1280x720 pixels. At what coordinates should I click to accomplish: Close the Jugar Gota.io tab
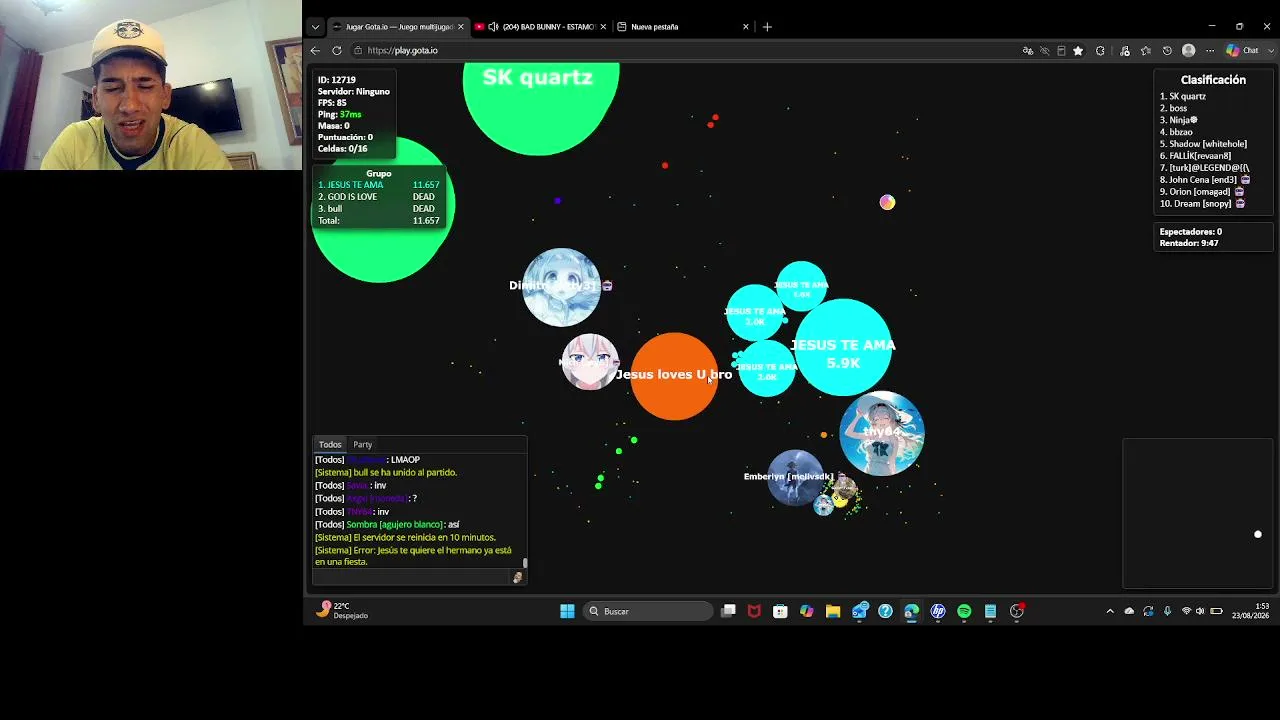click(460, 27)
